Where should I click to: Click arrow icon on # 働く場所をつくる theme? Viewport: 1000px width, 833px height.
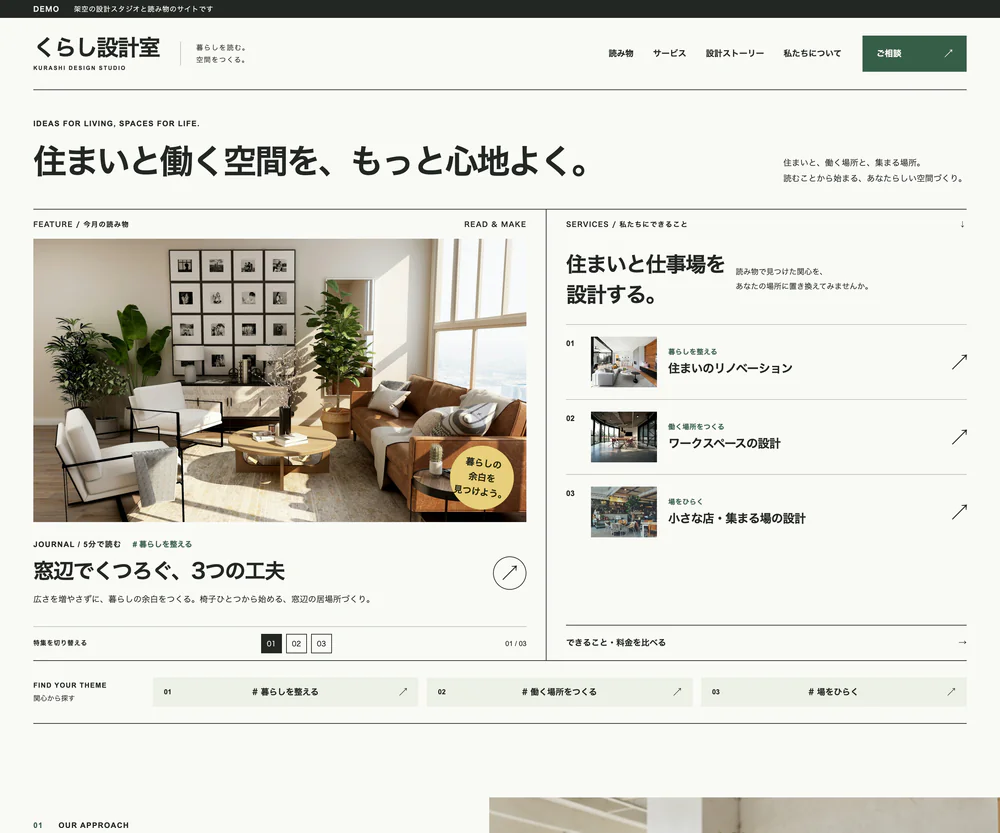pyautogui.click(x=677, y=691)
